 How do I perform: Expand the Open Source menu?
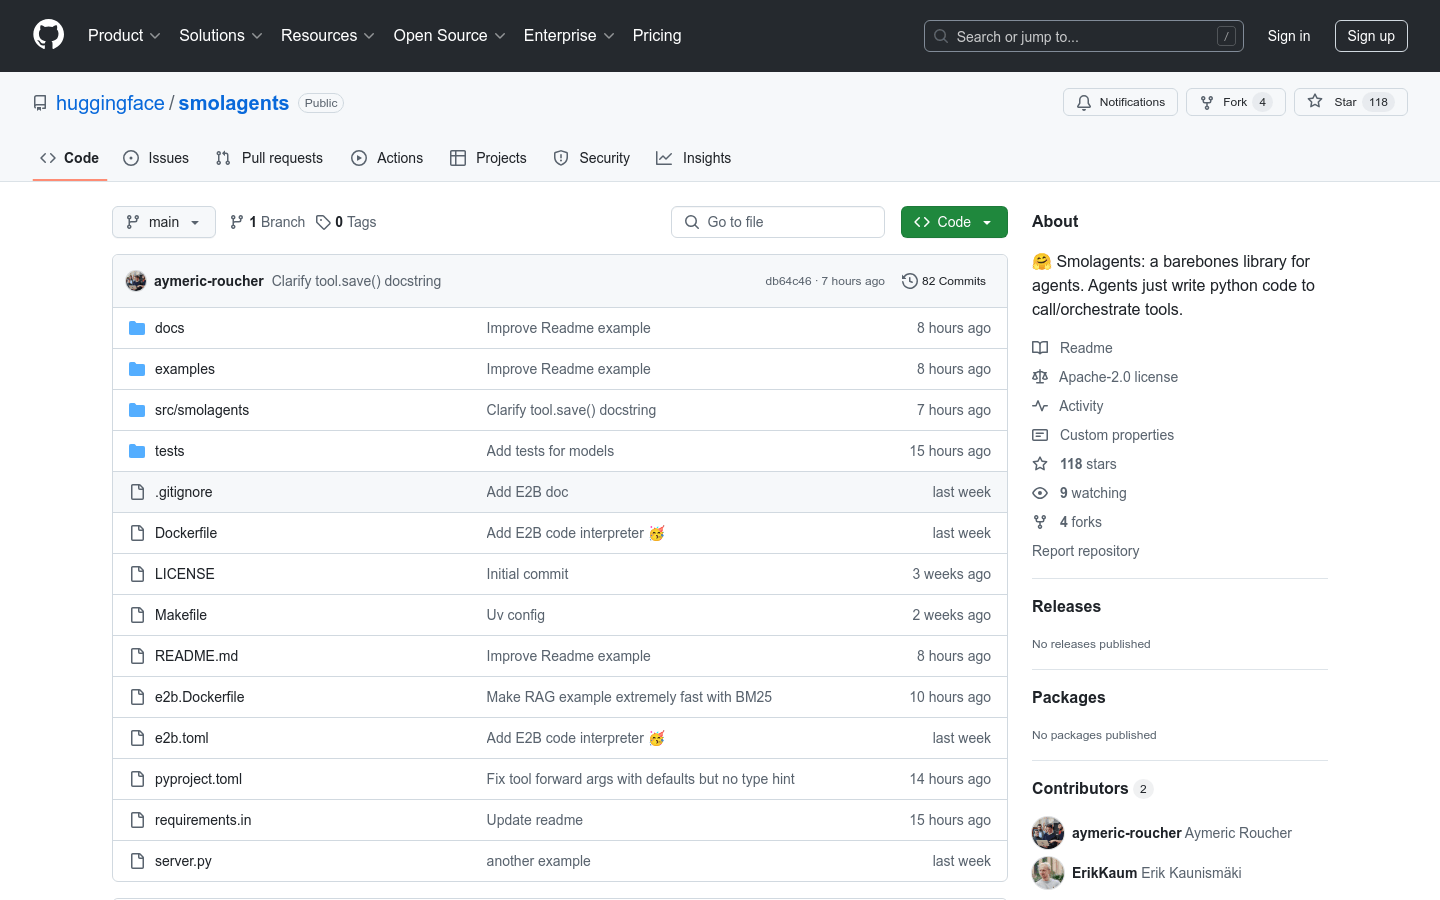450,35
